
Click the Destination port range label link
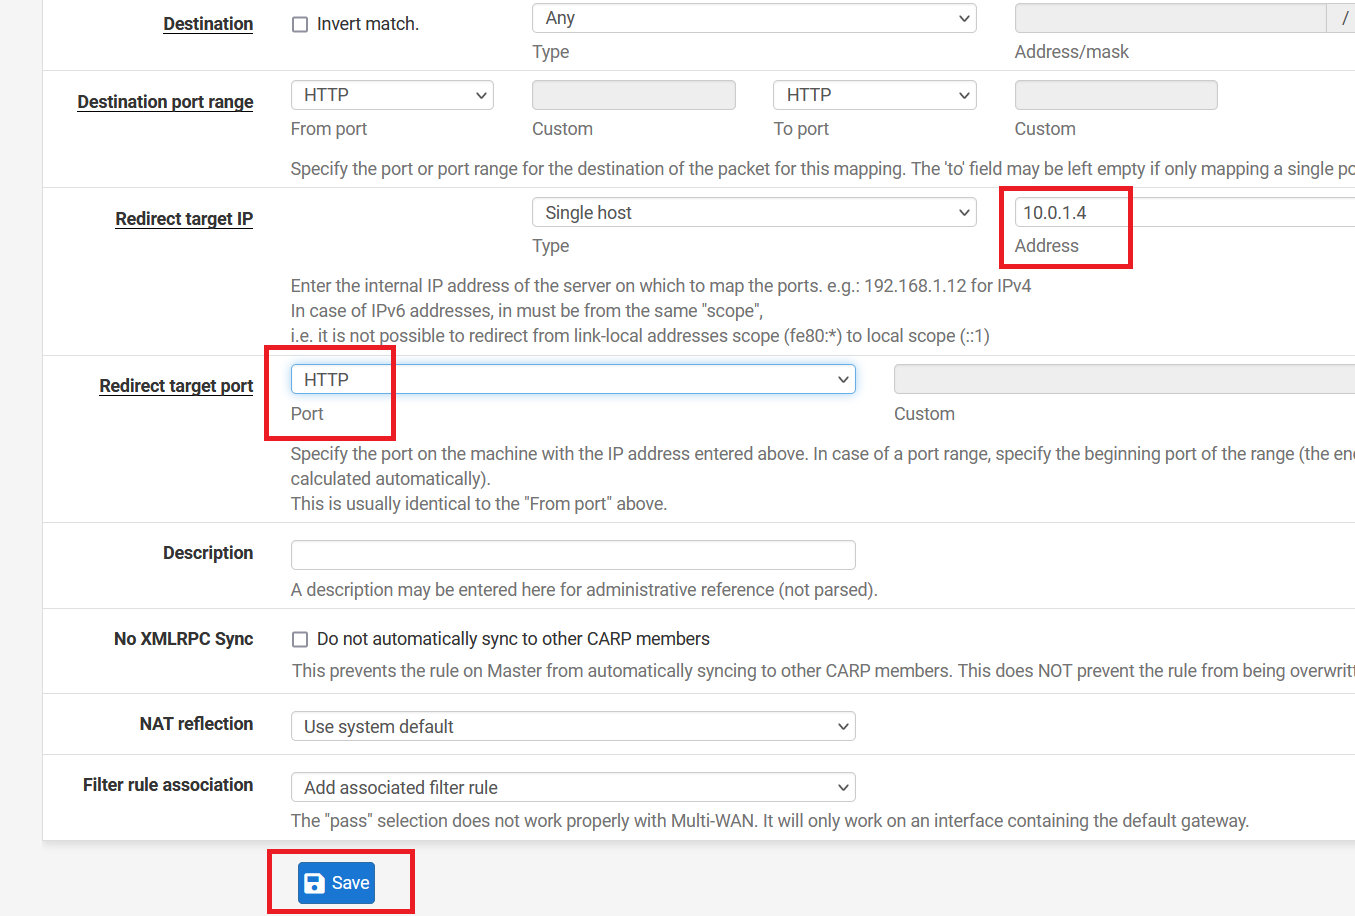165,102
